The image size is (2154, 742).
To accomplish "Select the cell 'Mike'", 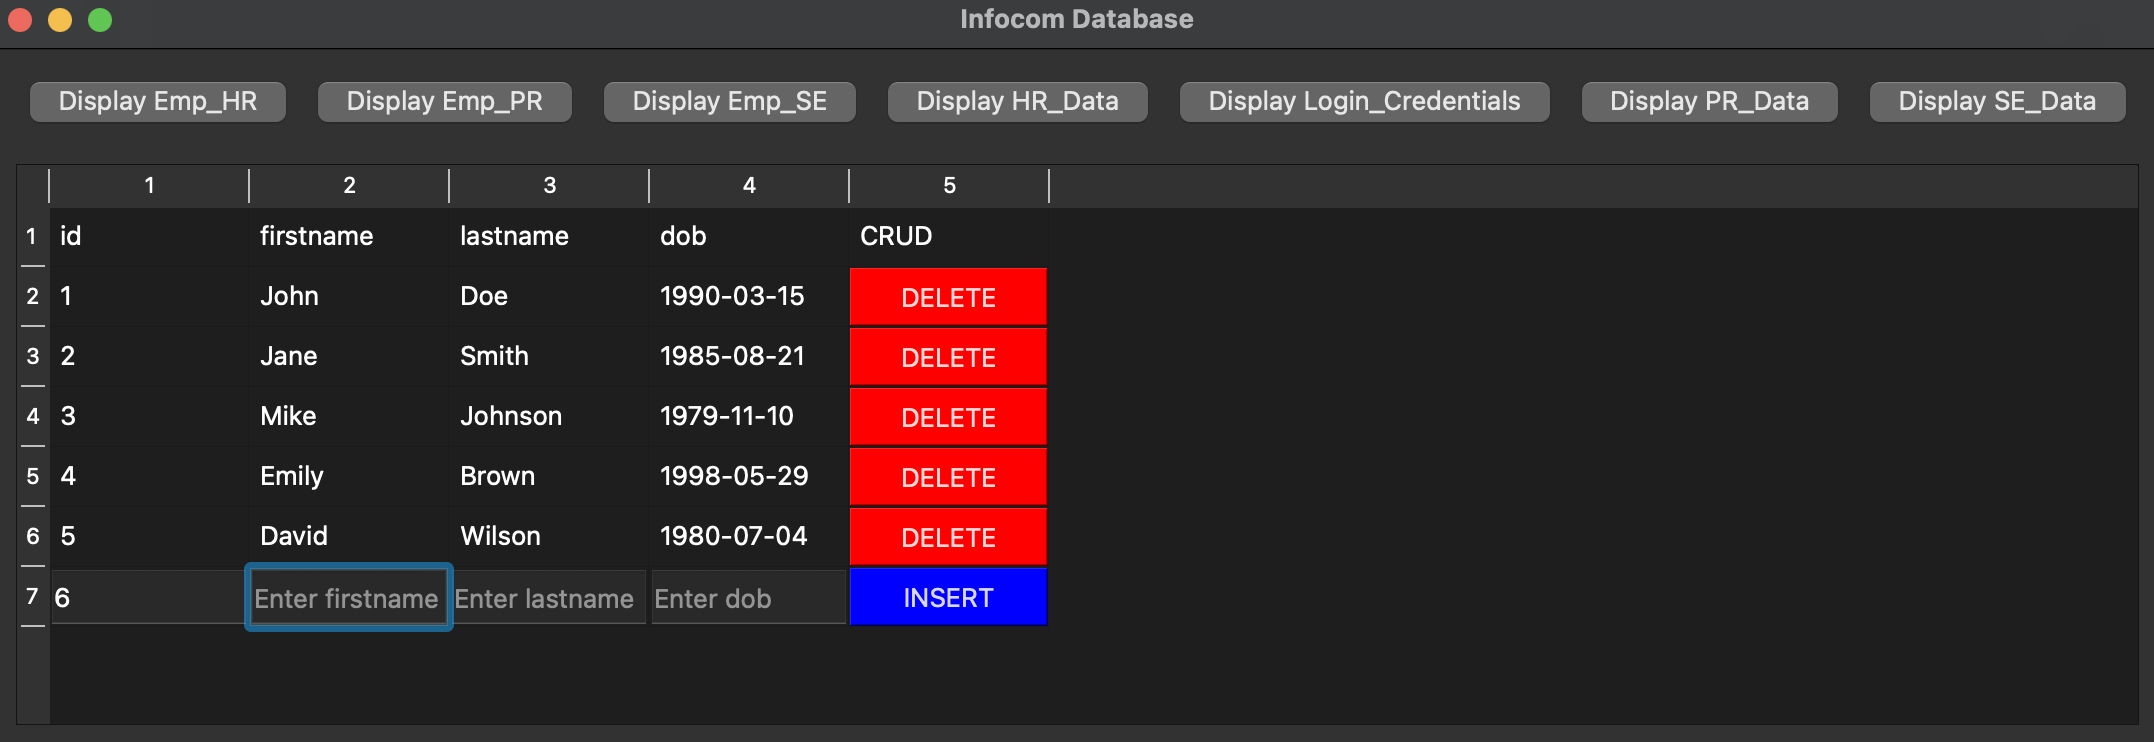I will click(x=349, y=417).
